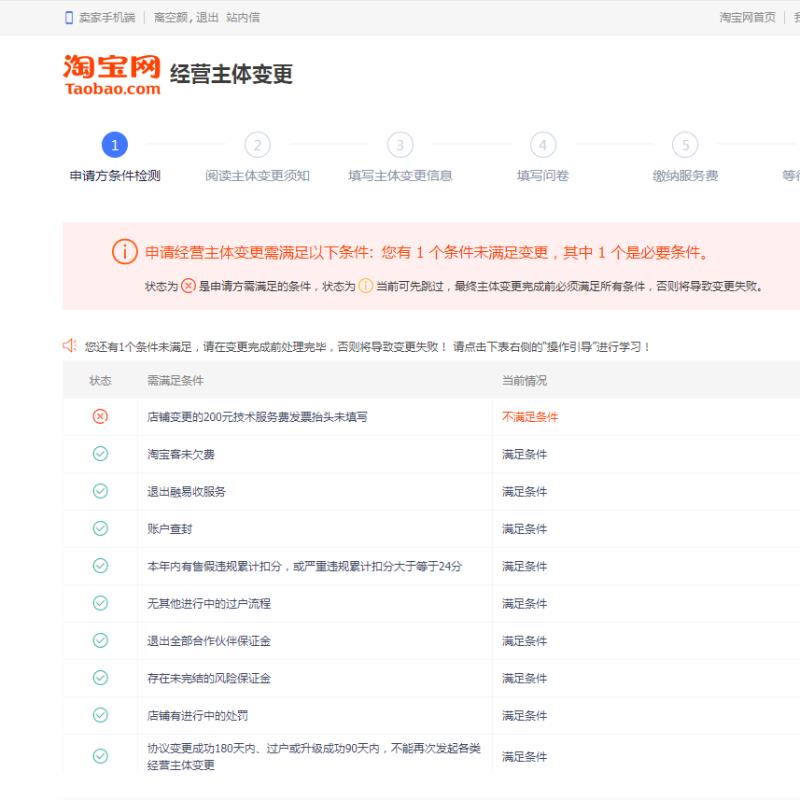Go to 淘宝网首页
800x800 pixels.
click(747, 18)
